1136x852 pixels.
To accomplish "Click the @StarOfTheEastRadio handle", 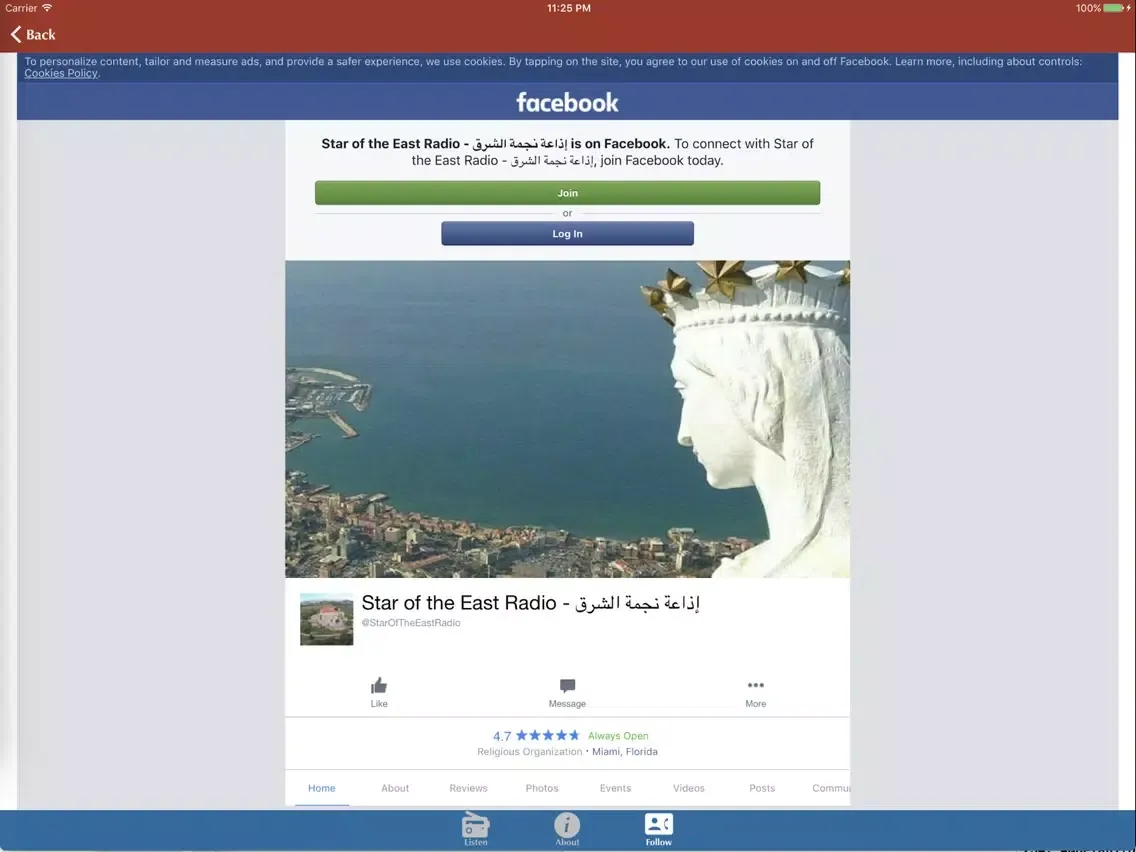I will click(x=411, y=622).
